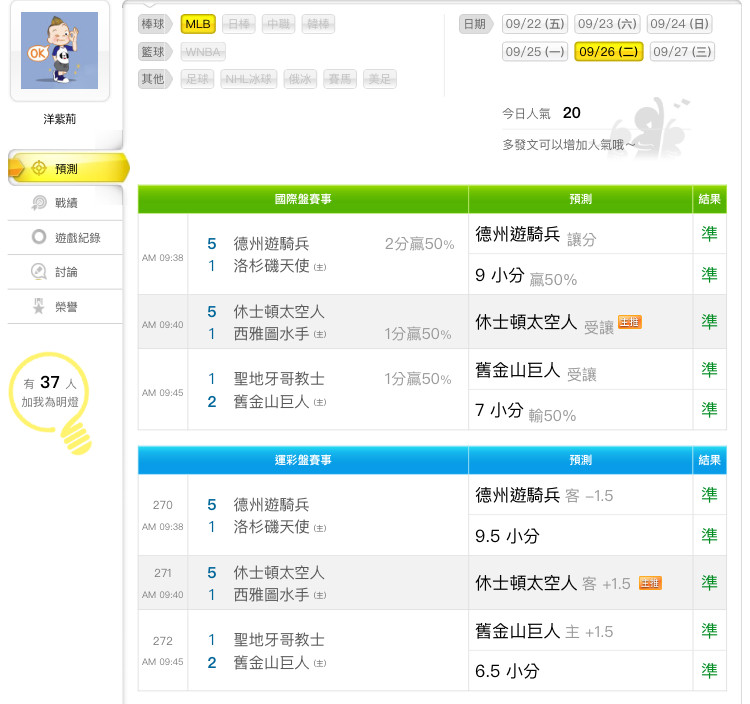Open the 戰績 sidebar item

pos(66,203)
